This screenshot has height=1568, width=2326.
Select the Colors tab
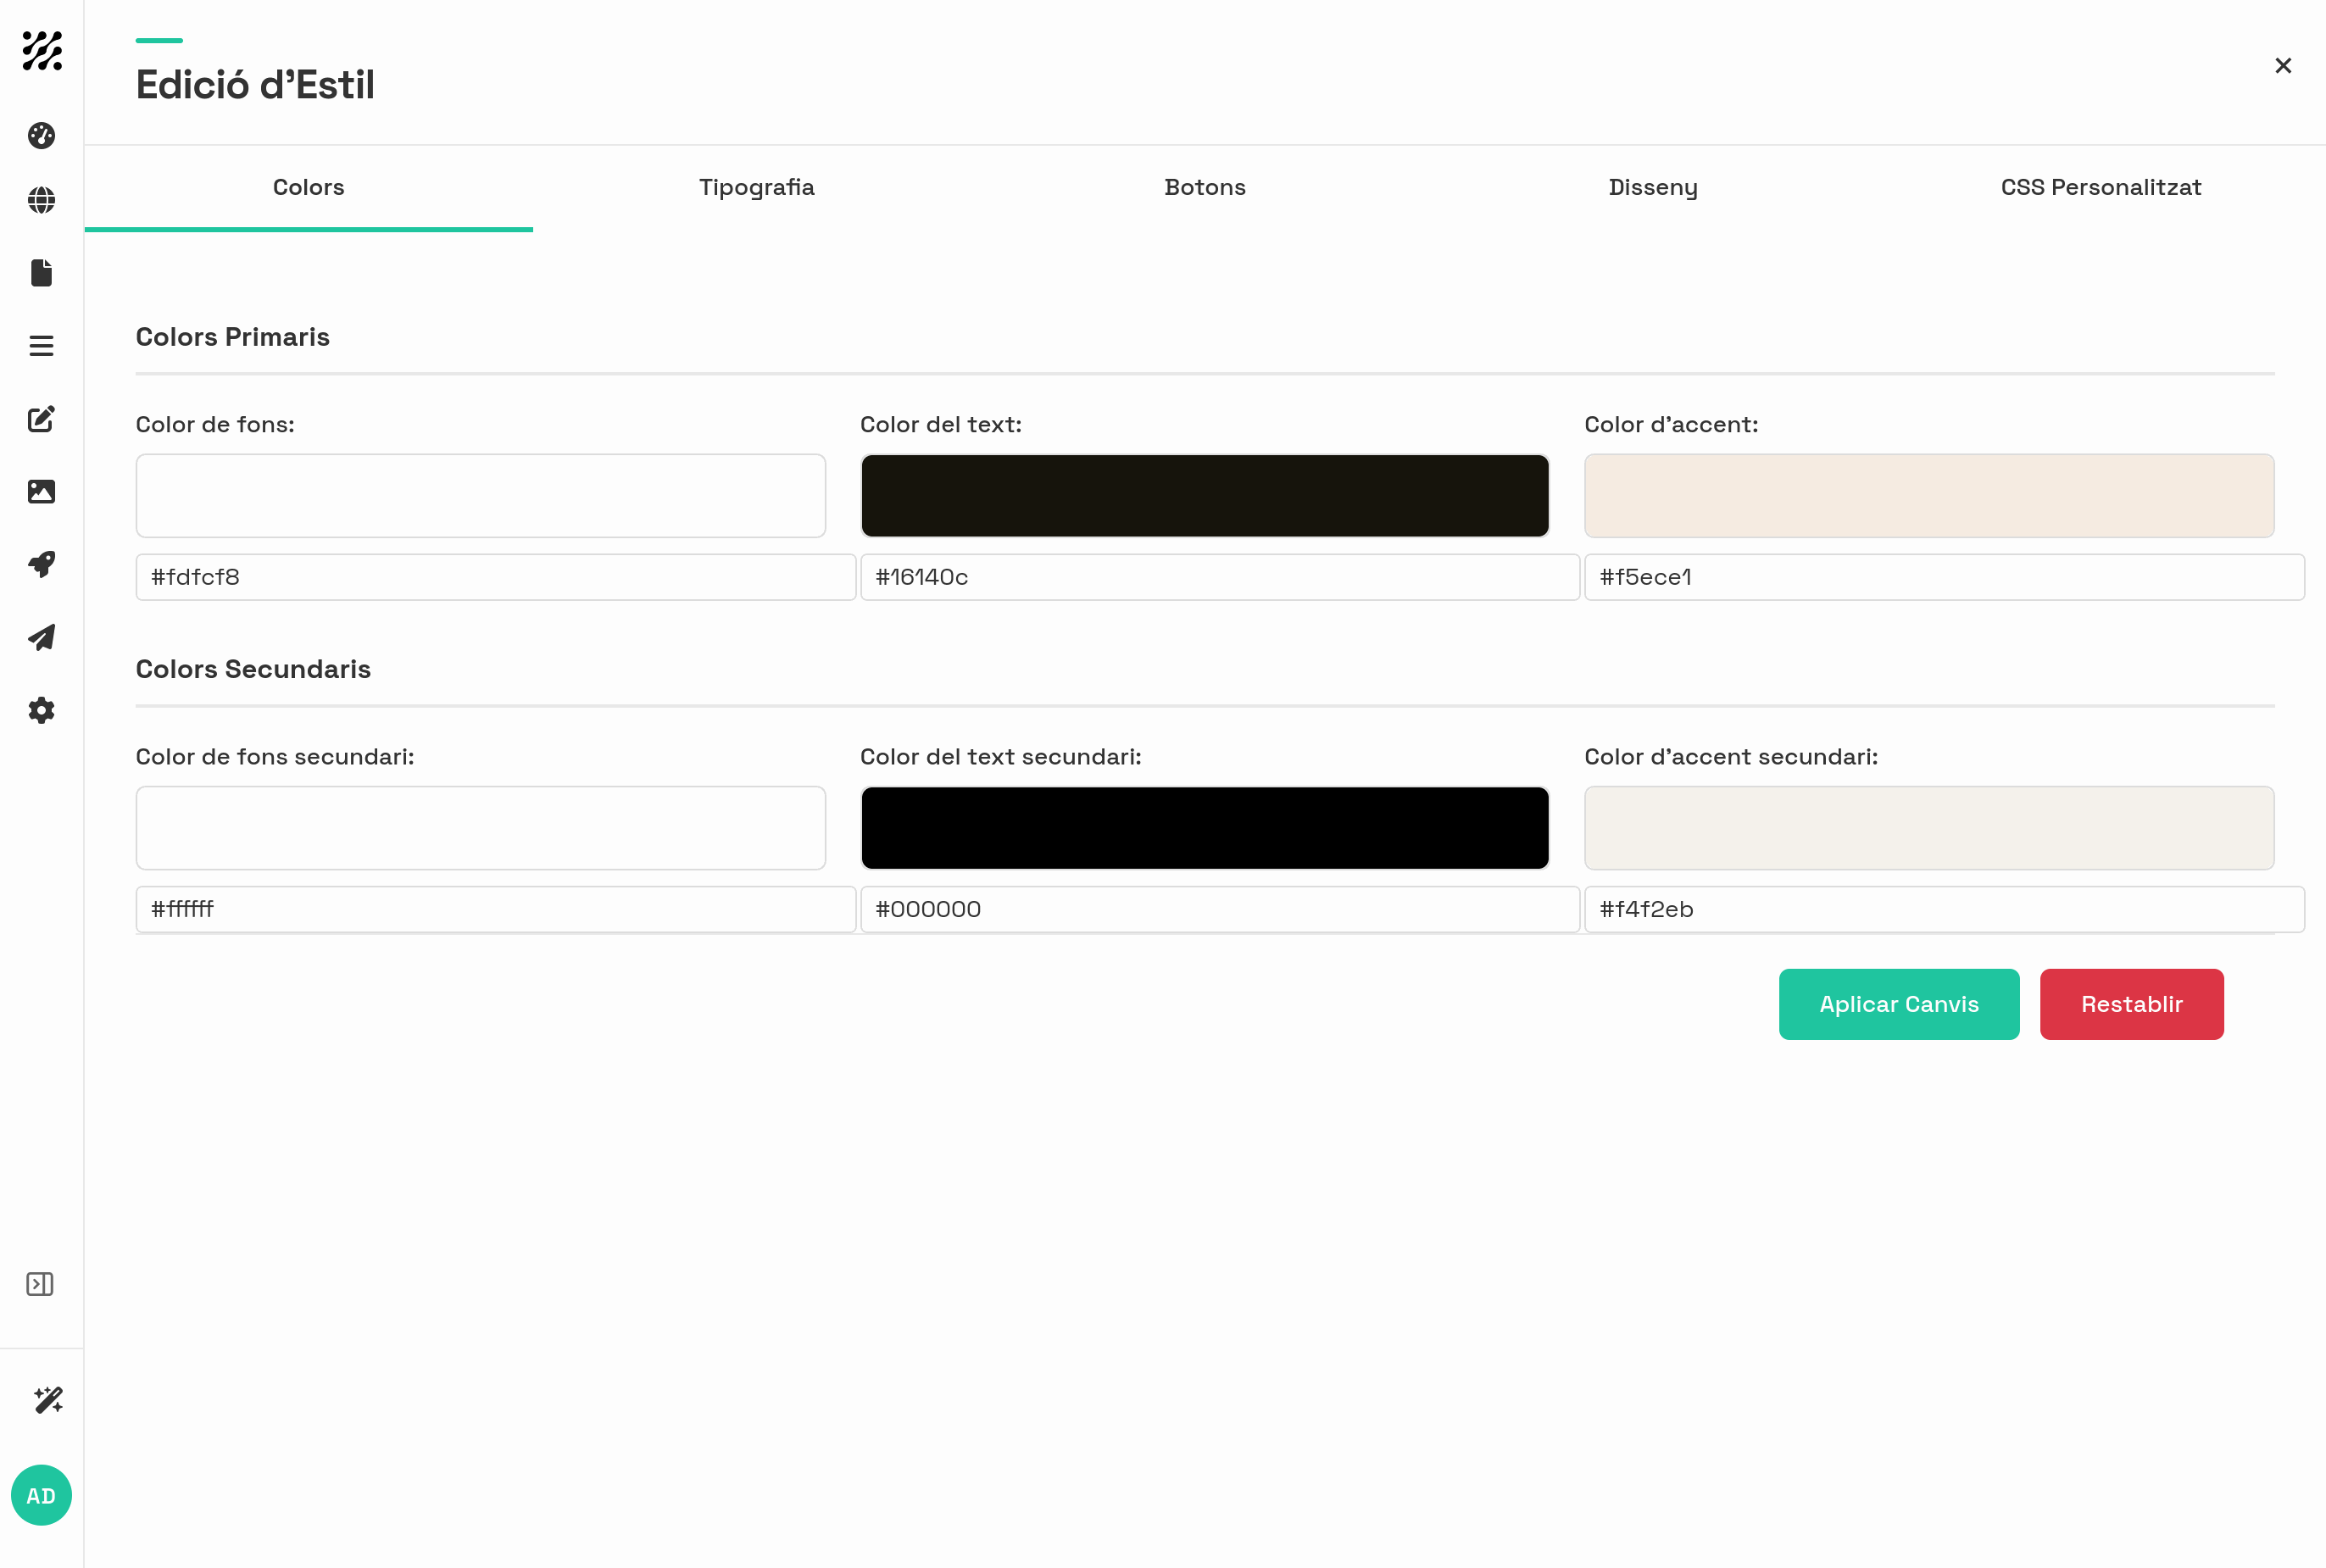tap(309, 187)
